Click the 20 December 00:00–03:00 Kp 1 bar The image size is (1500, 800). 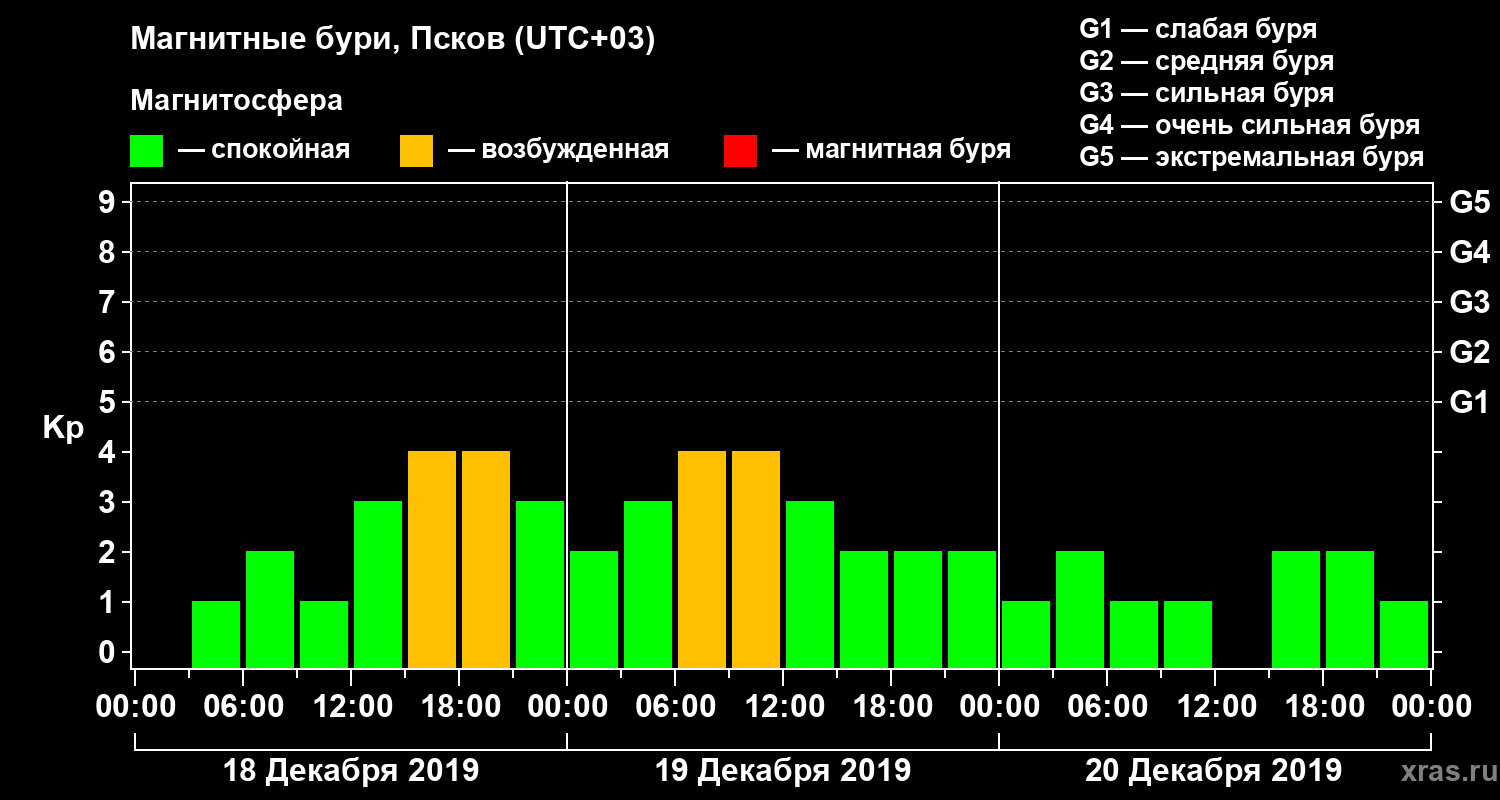1026,634
